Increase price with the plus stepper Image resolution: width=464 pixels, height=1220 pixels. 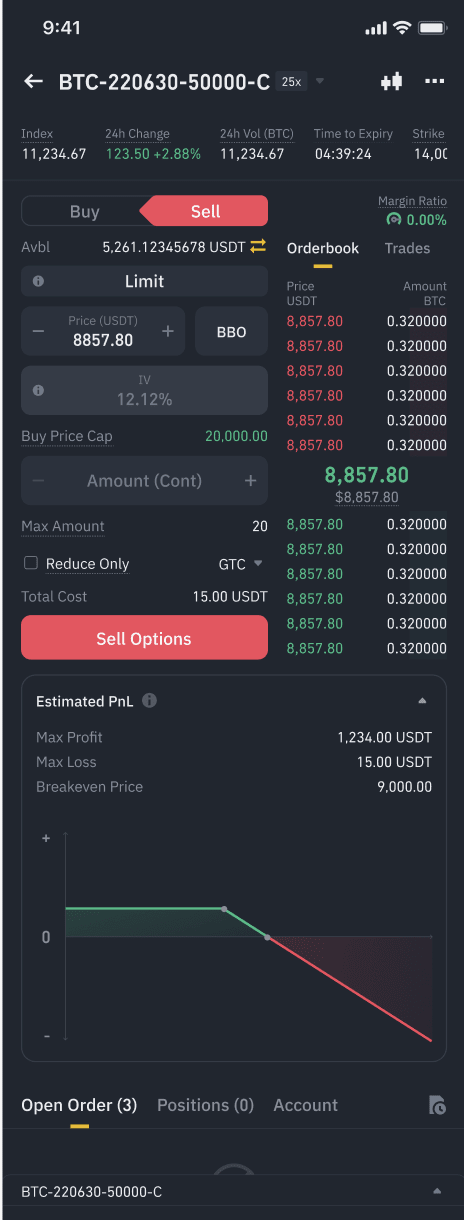(x=167, y=331)
